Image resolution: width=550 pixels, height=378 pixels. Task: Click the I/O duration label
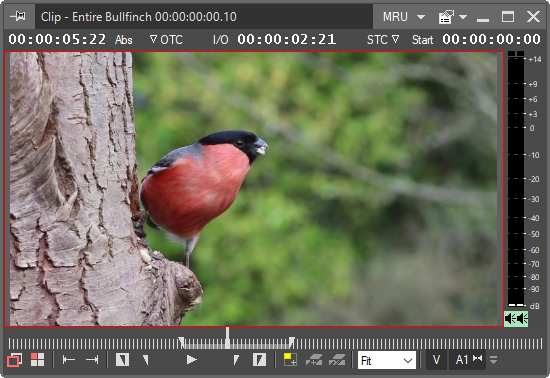pos(221,40)
